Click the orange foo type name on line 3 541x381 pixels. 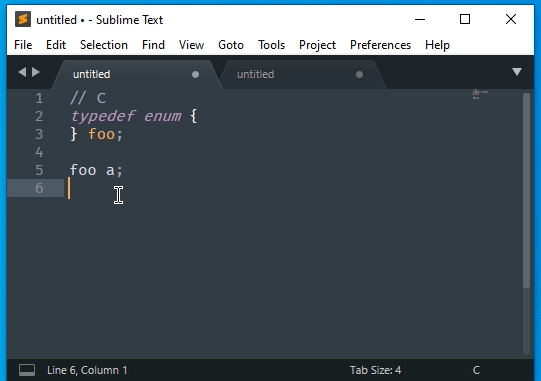click(x=101, y=134)
